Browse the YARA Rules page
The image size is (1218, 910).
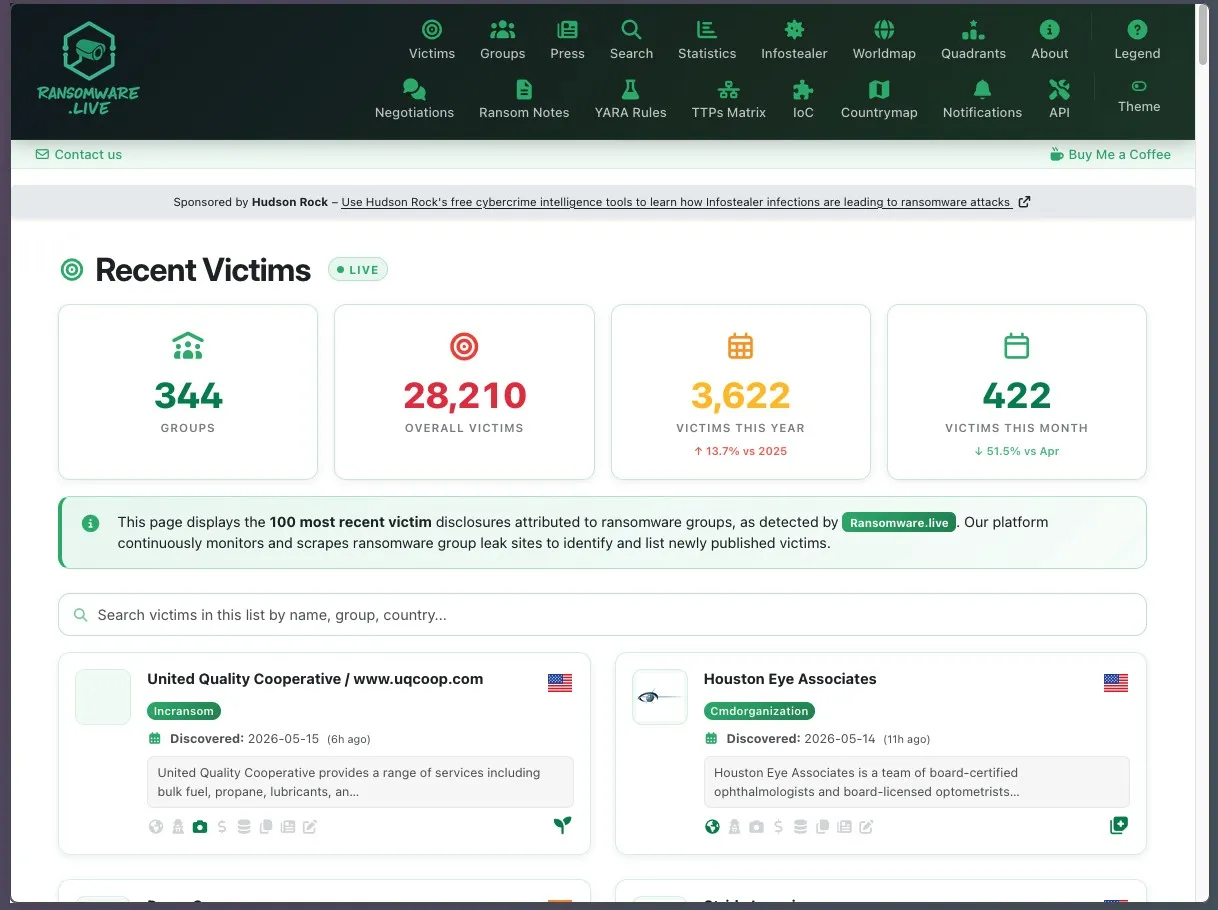[630, 100]
